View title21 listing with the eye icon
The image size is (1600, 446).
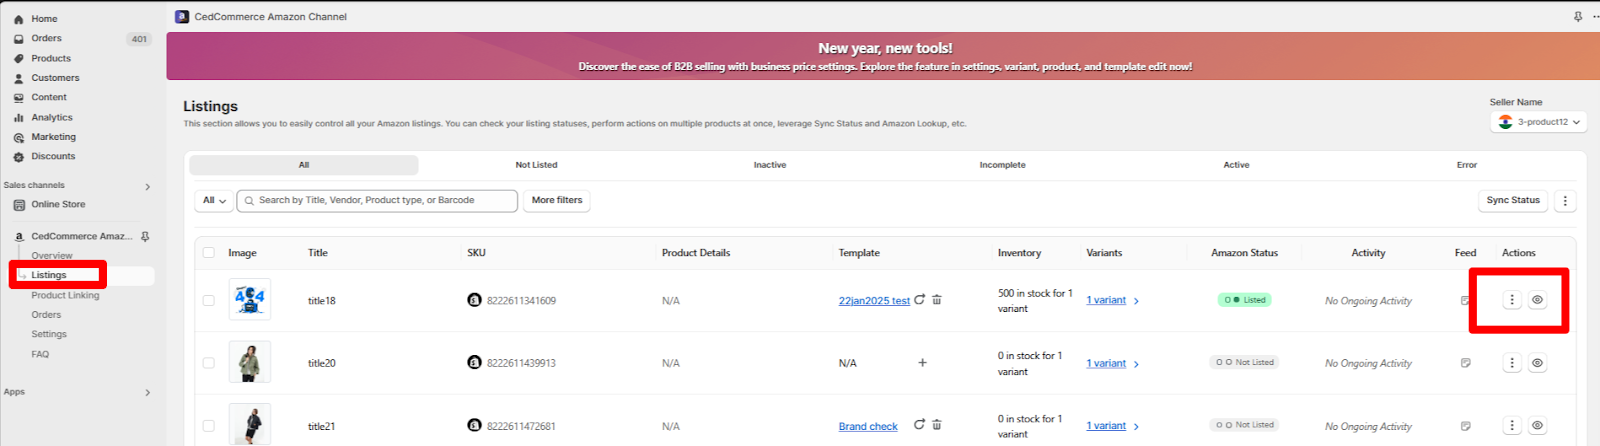point(1538,426)
